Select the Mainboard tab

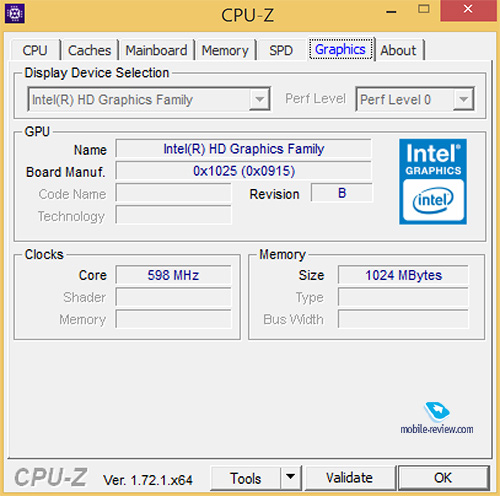point(156,51)
